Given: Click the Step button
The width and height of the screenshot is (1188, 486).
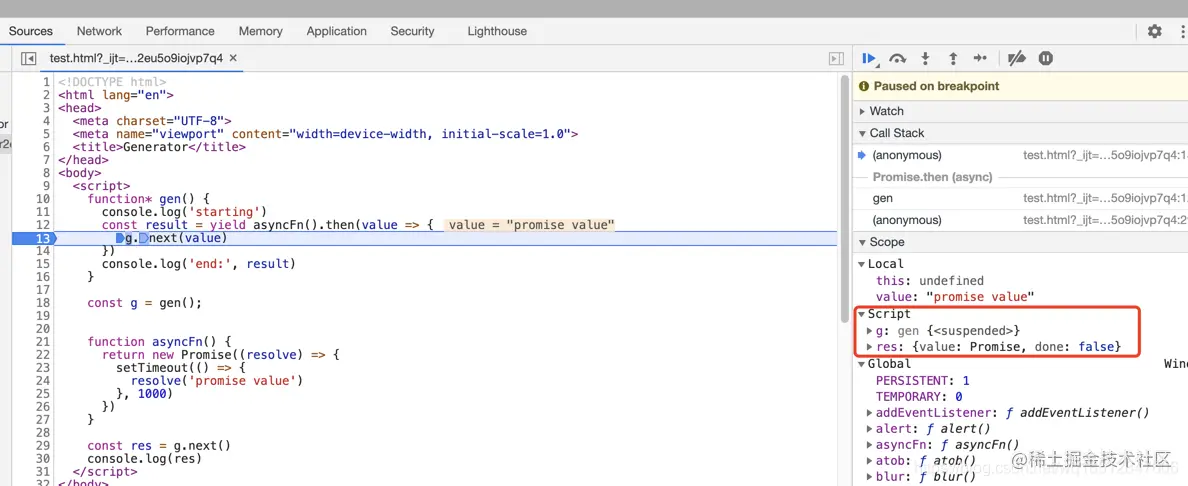Looking at the screenshot, I should tap(980, 58).
